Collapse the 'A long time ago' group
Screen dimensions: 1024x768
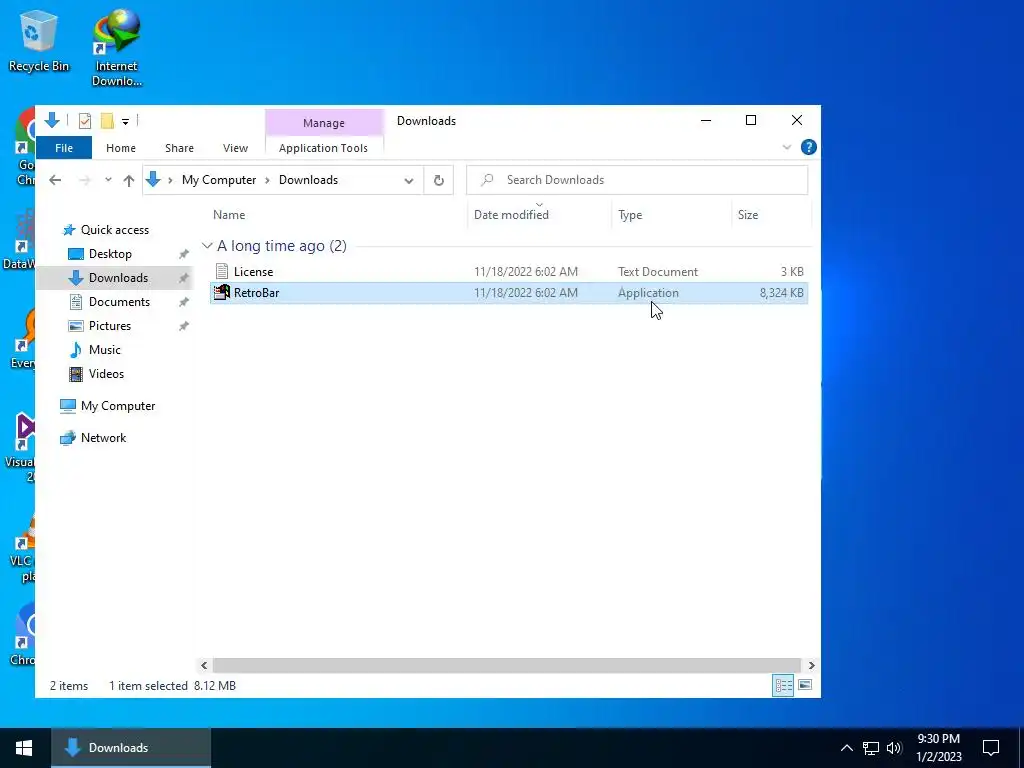point(207,246)
